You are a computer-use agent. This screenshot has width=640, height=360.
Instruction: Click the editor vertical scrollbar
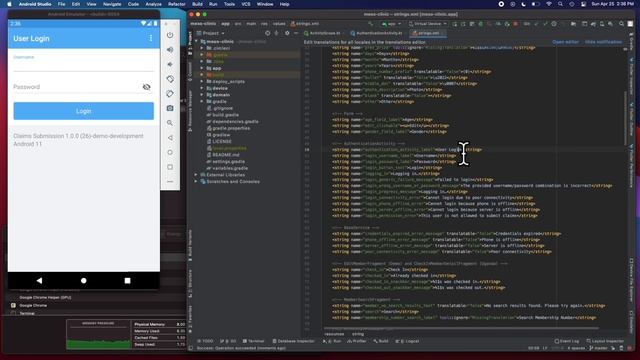pyautogui.click(x=625, y=118)
